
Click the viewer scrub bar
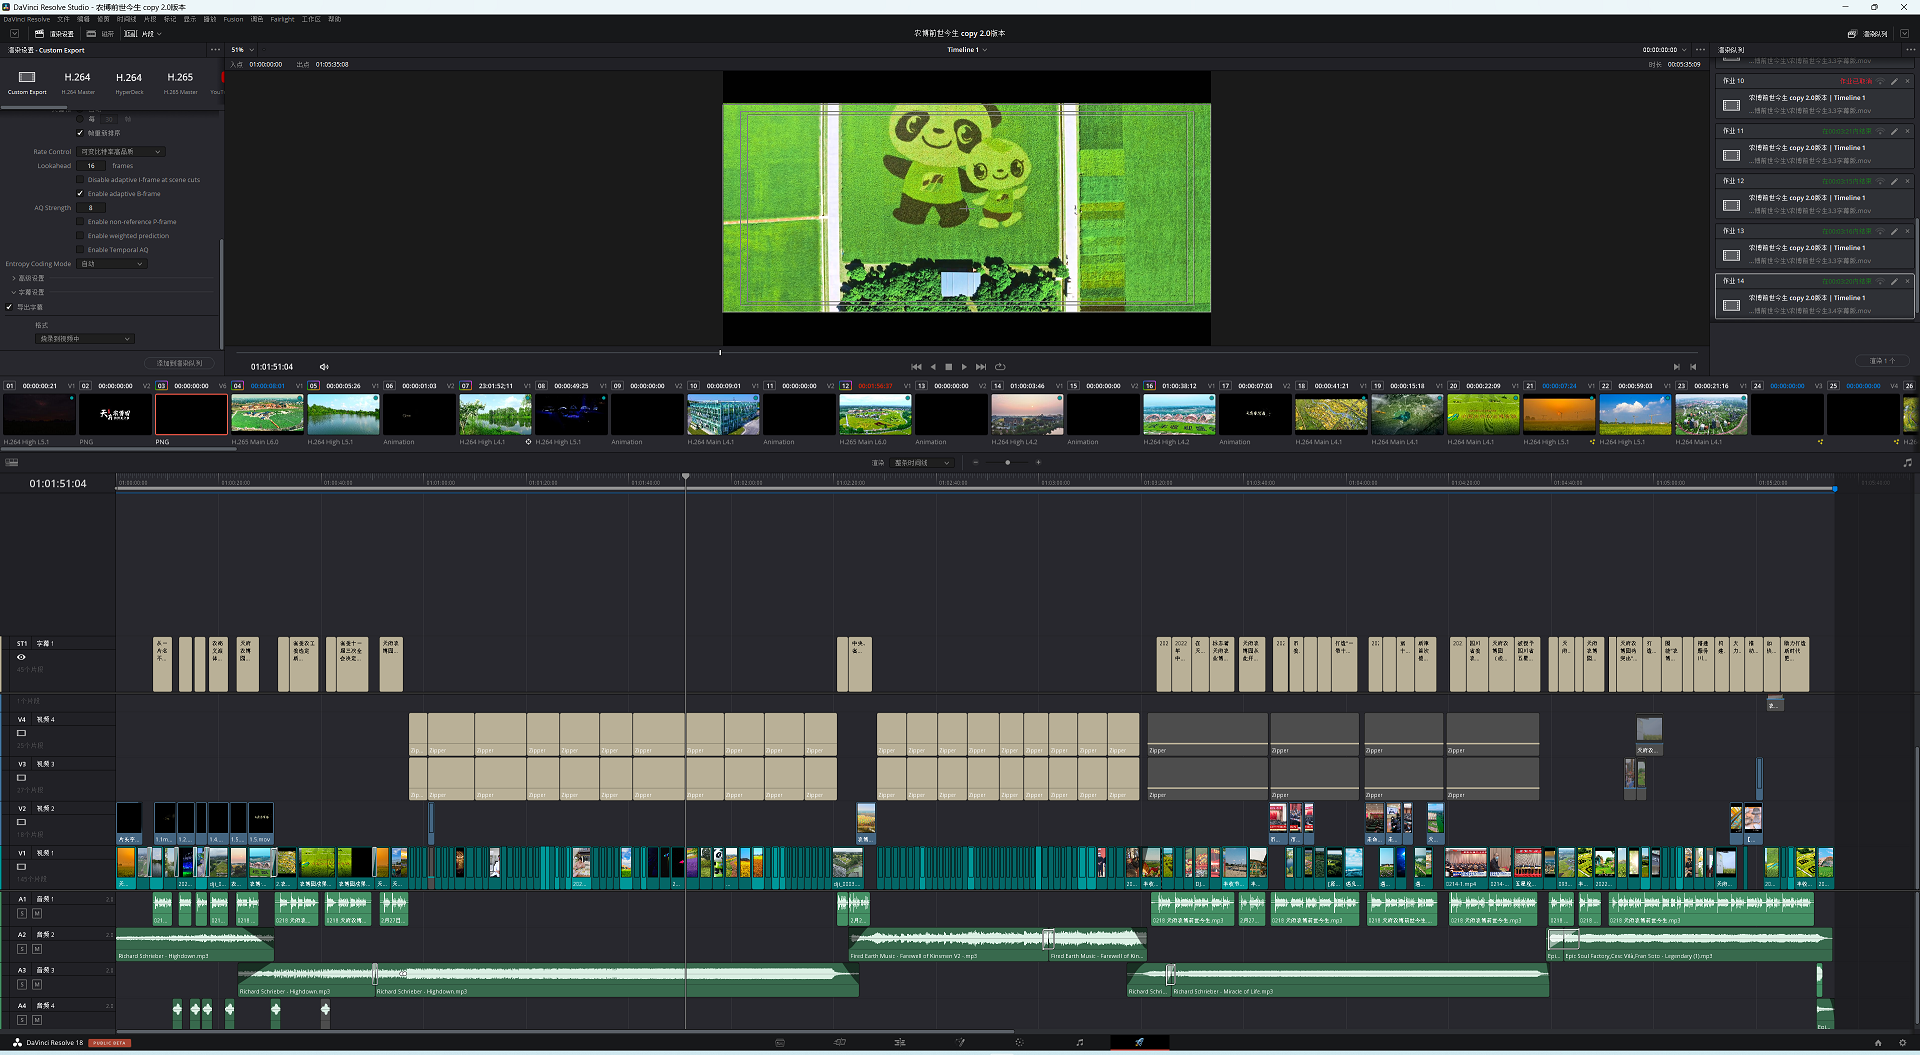(967, 352)
